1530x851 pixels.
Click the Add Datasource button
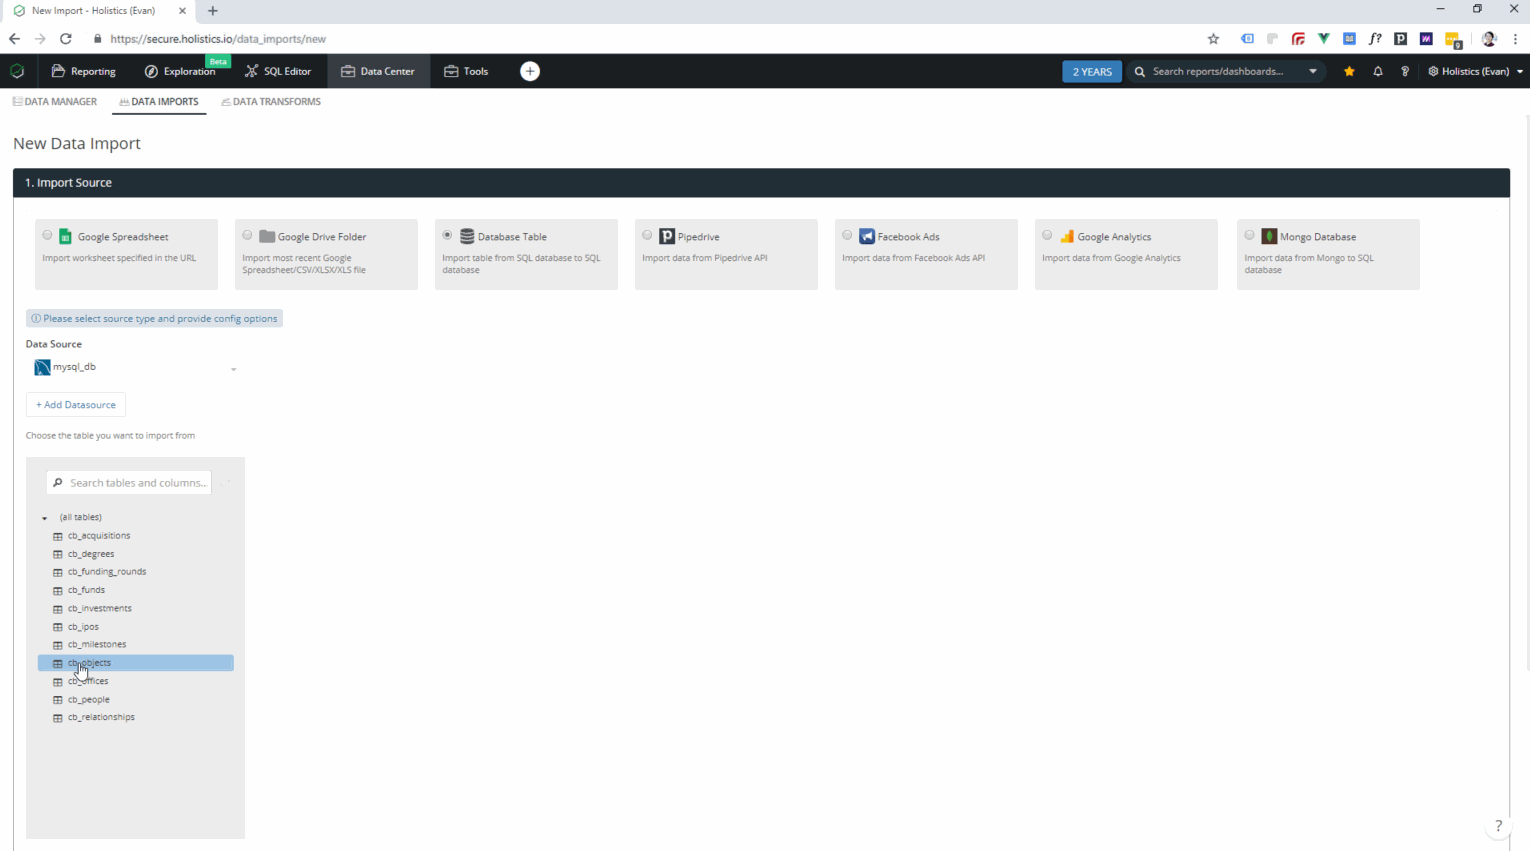pos(76,405)
